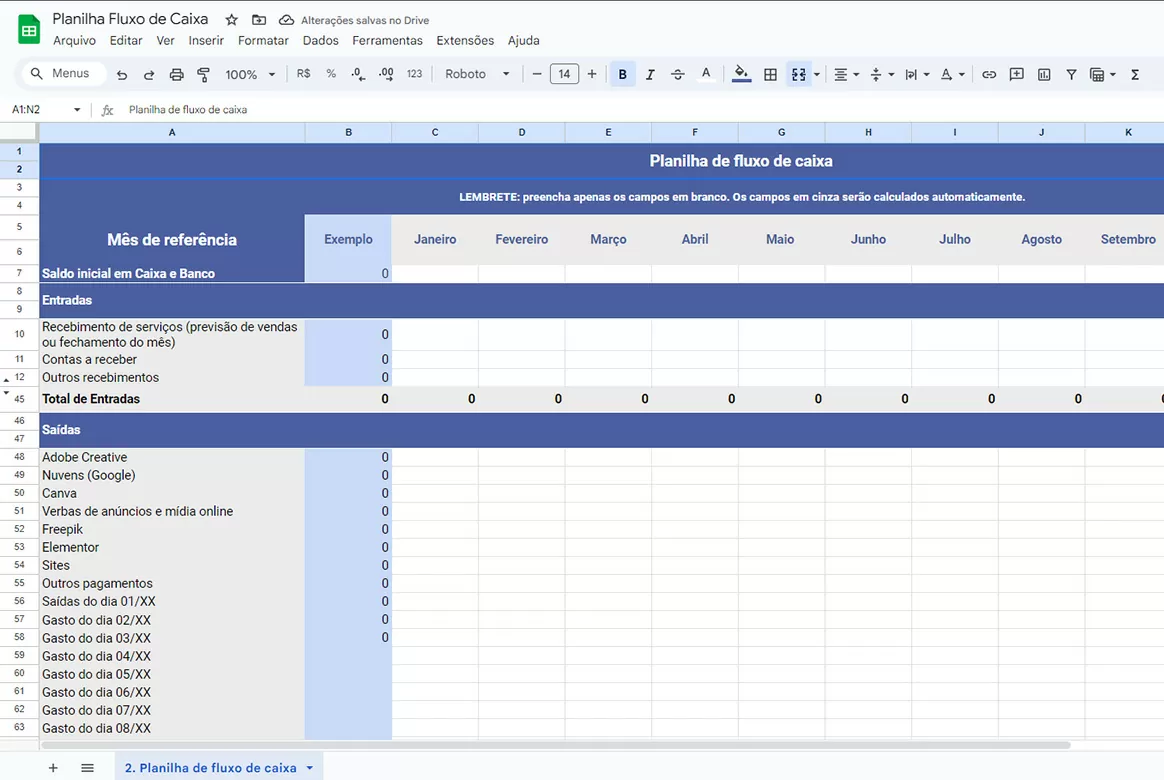Expand the hidden rows between 12 and 45
Screen dimensions: 1164x780
tap(6, 386)
